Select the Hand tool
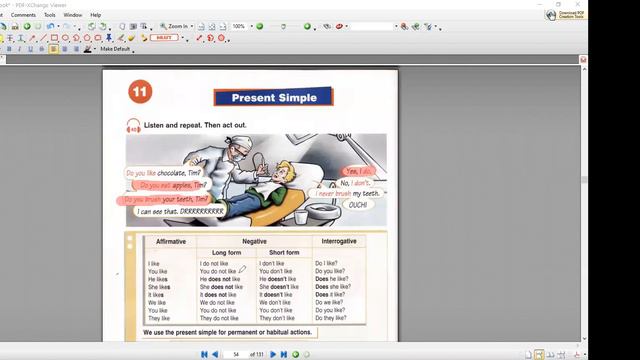The height and width of the screenshot is (360, 640). tap(122, 27)
